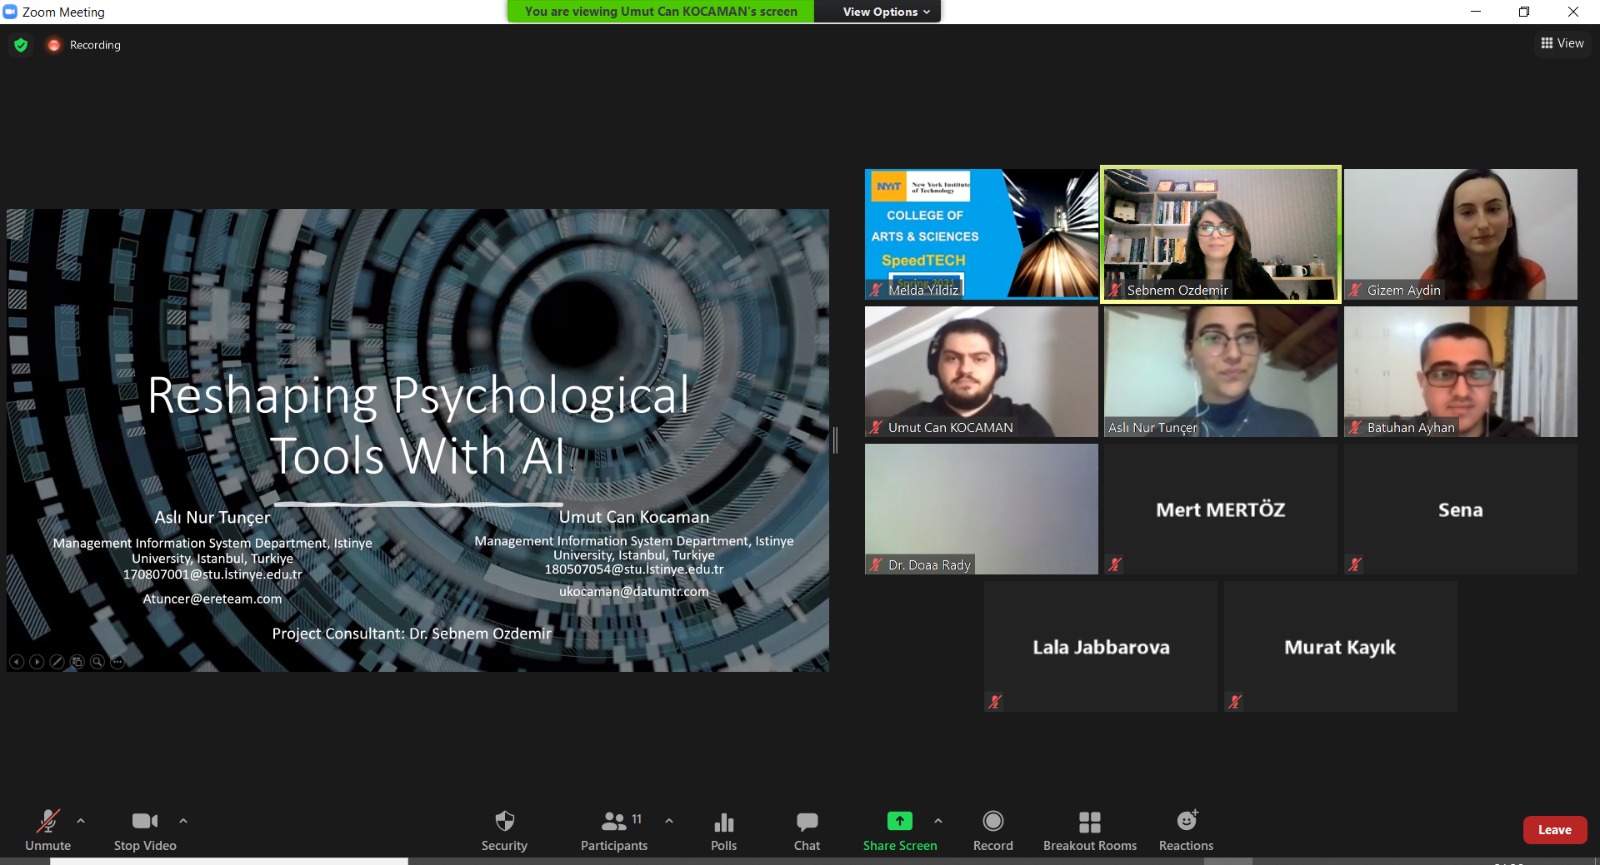Viewport: 1600px width, 865px height.
Task: Open the Polls window
Action: coord(723,830)
